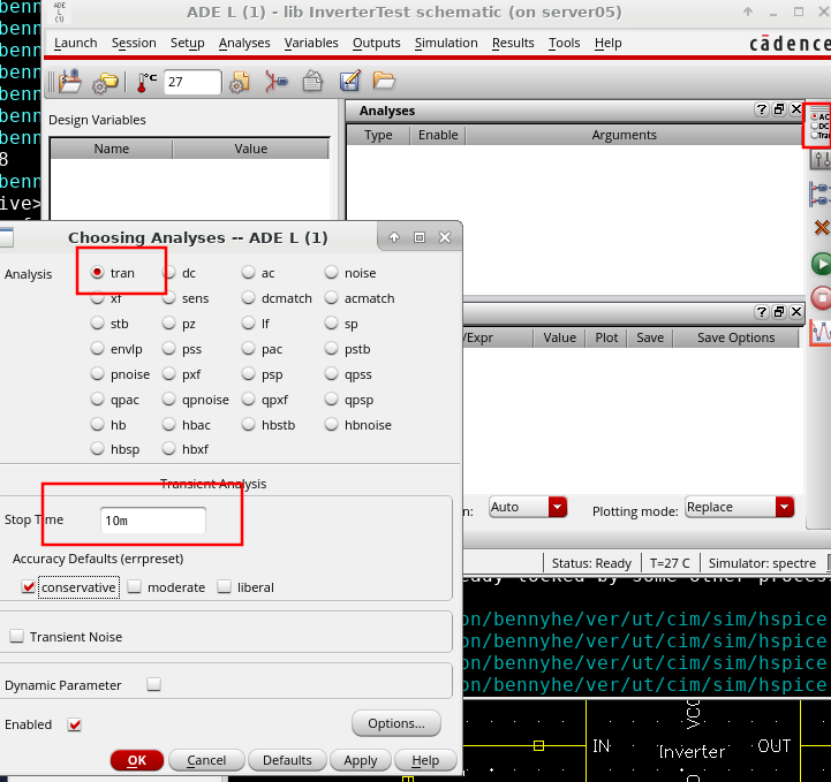The image size is (831, 783).
Task: Check the moderate accuracy checkbox
Action: click(134, 587)
